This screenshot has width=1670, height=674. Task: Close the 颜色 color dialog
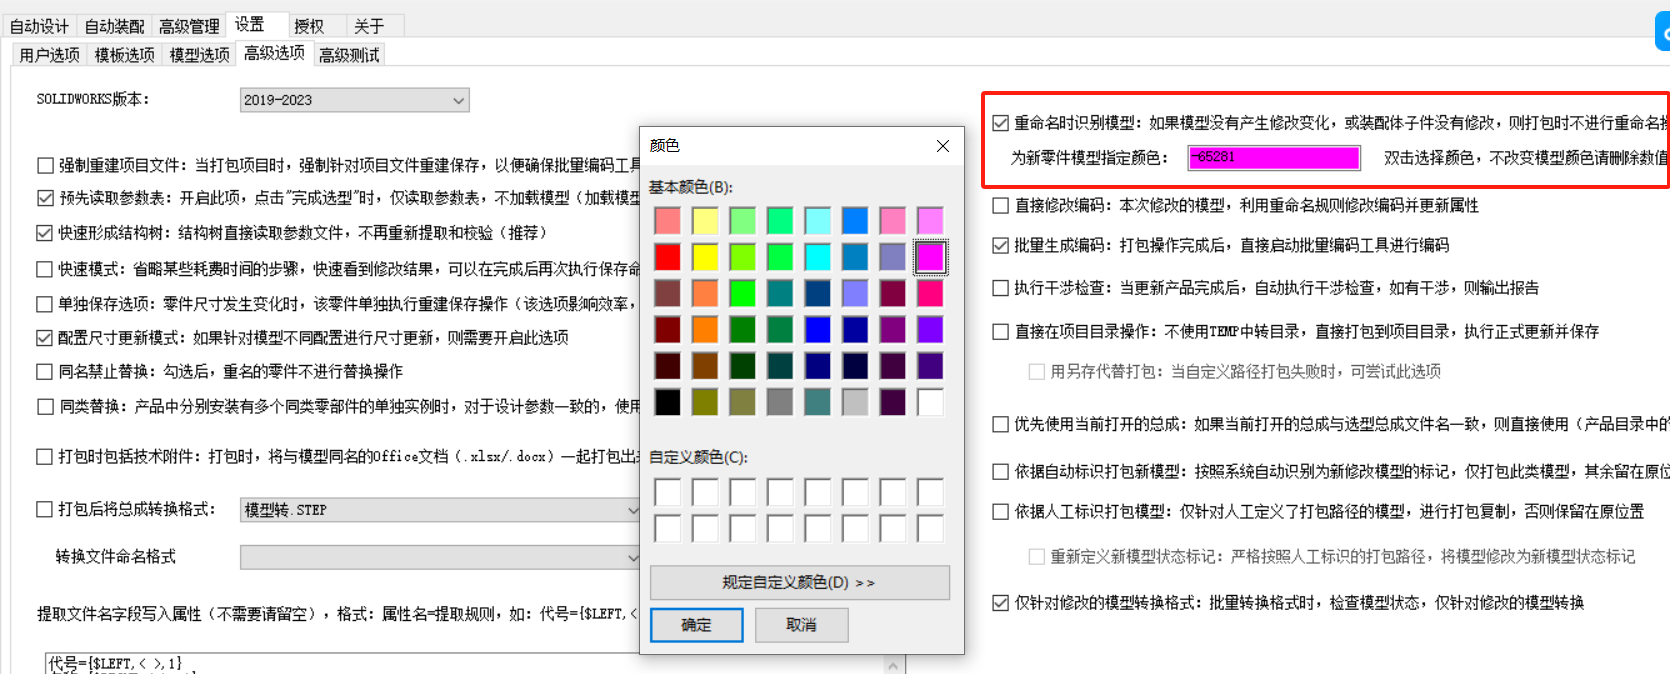[x=942, y=146]
